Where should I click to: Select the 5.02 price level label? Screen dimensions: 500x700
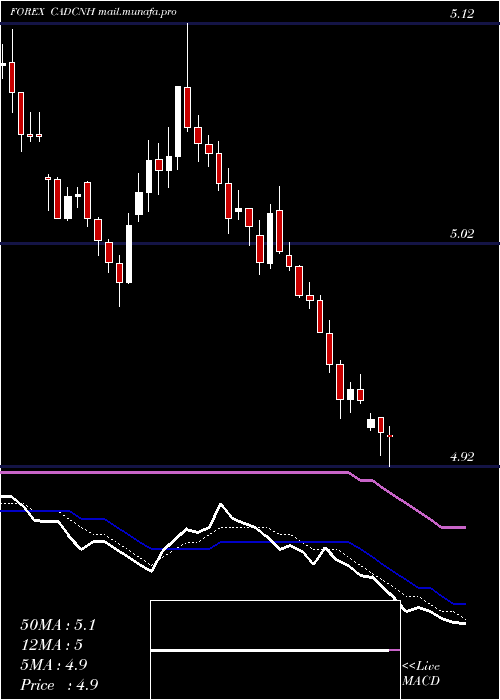tap(461, 233)
